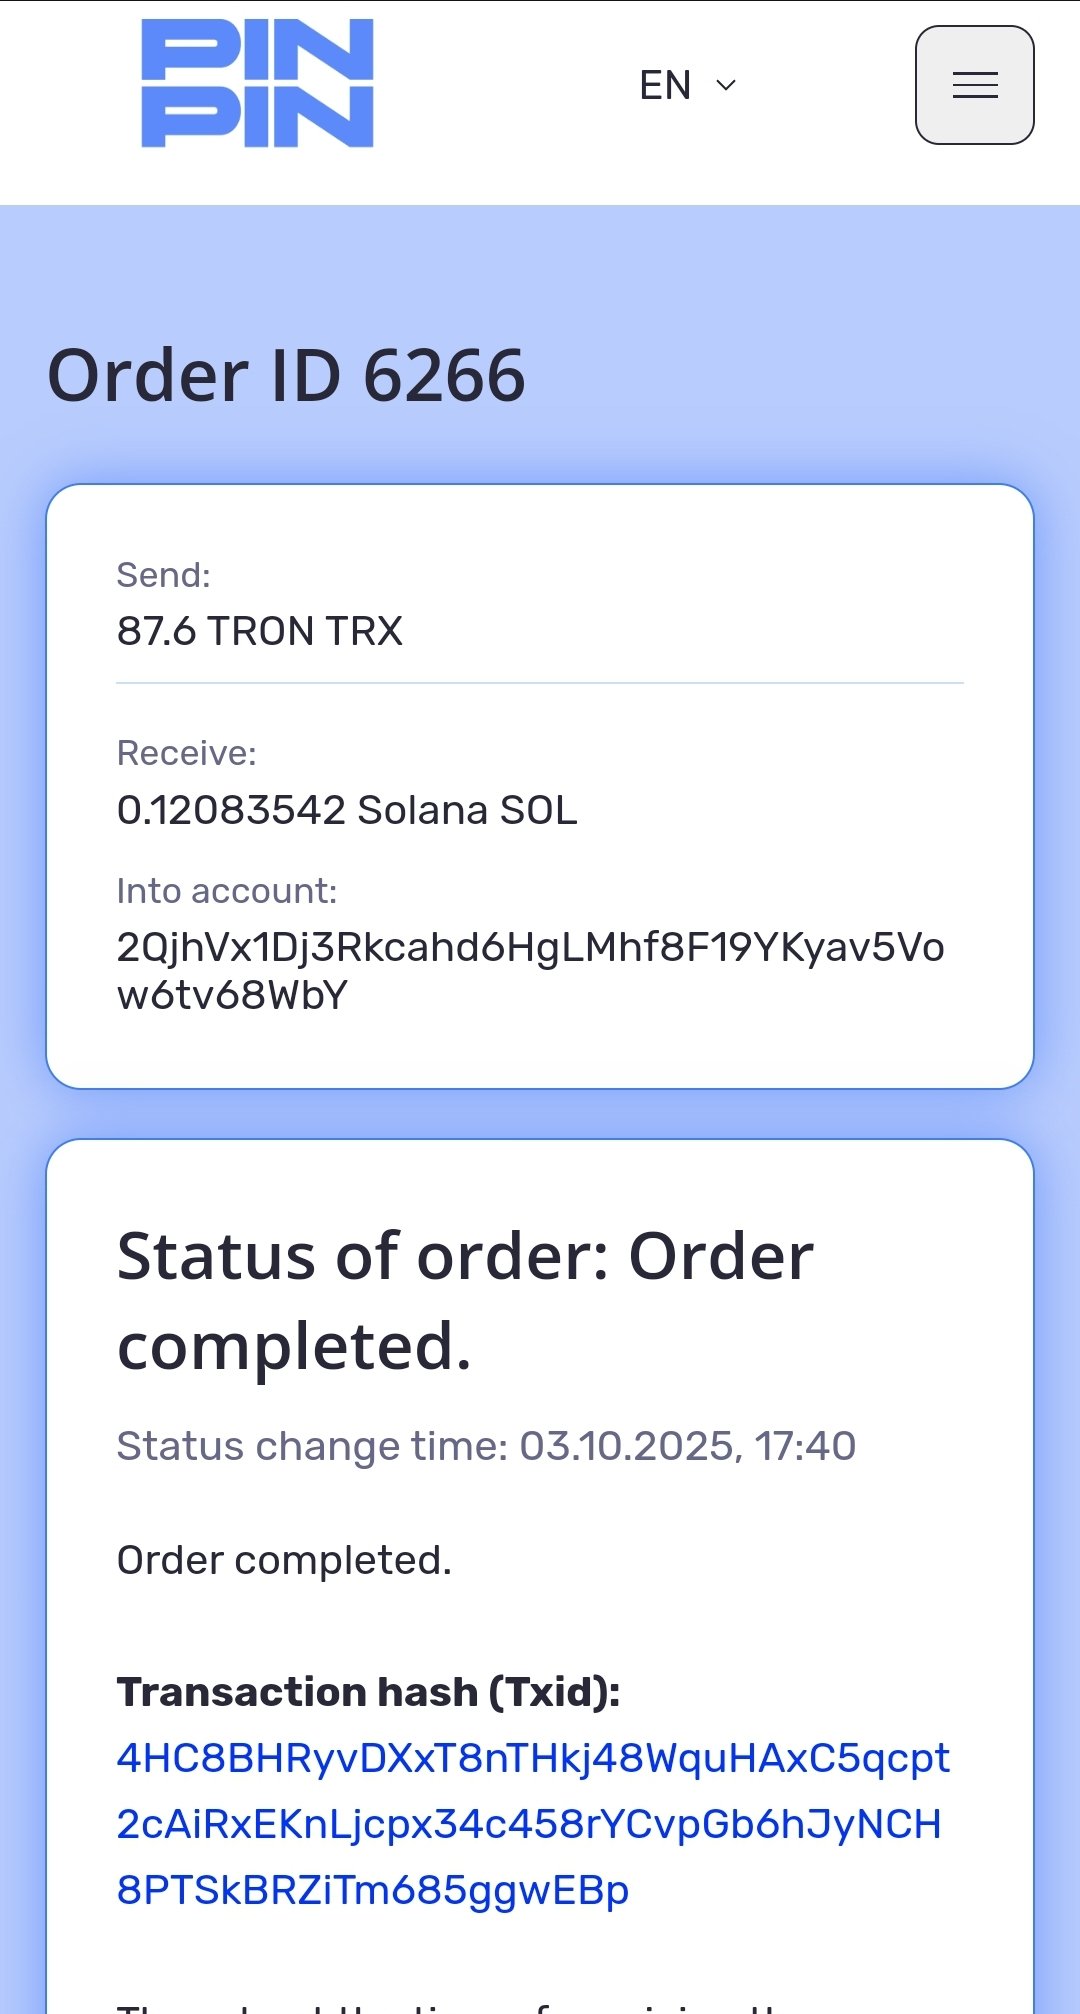Click the Into account label

click(226, 891)
